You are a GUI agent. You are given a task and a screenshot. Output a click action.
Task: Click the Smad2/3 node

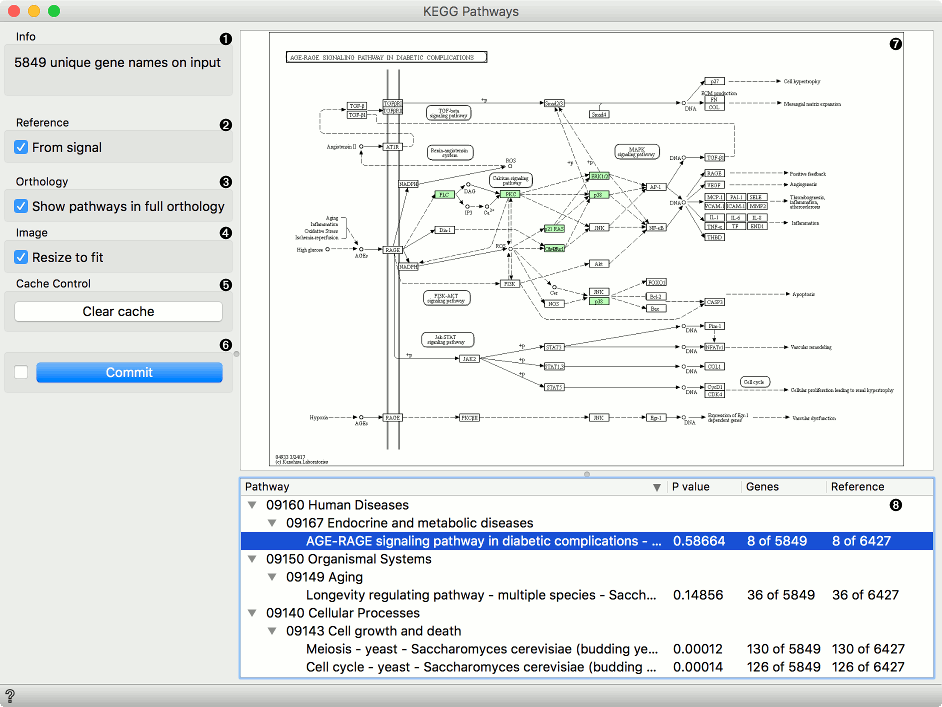click(x=554, y=103)
